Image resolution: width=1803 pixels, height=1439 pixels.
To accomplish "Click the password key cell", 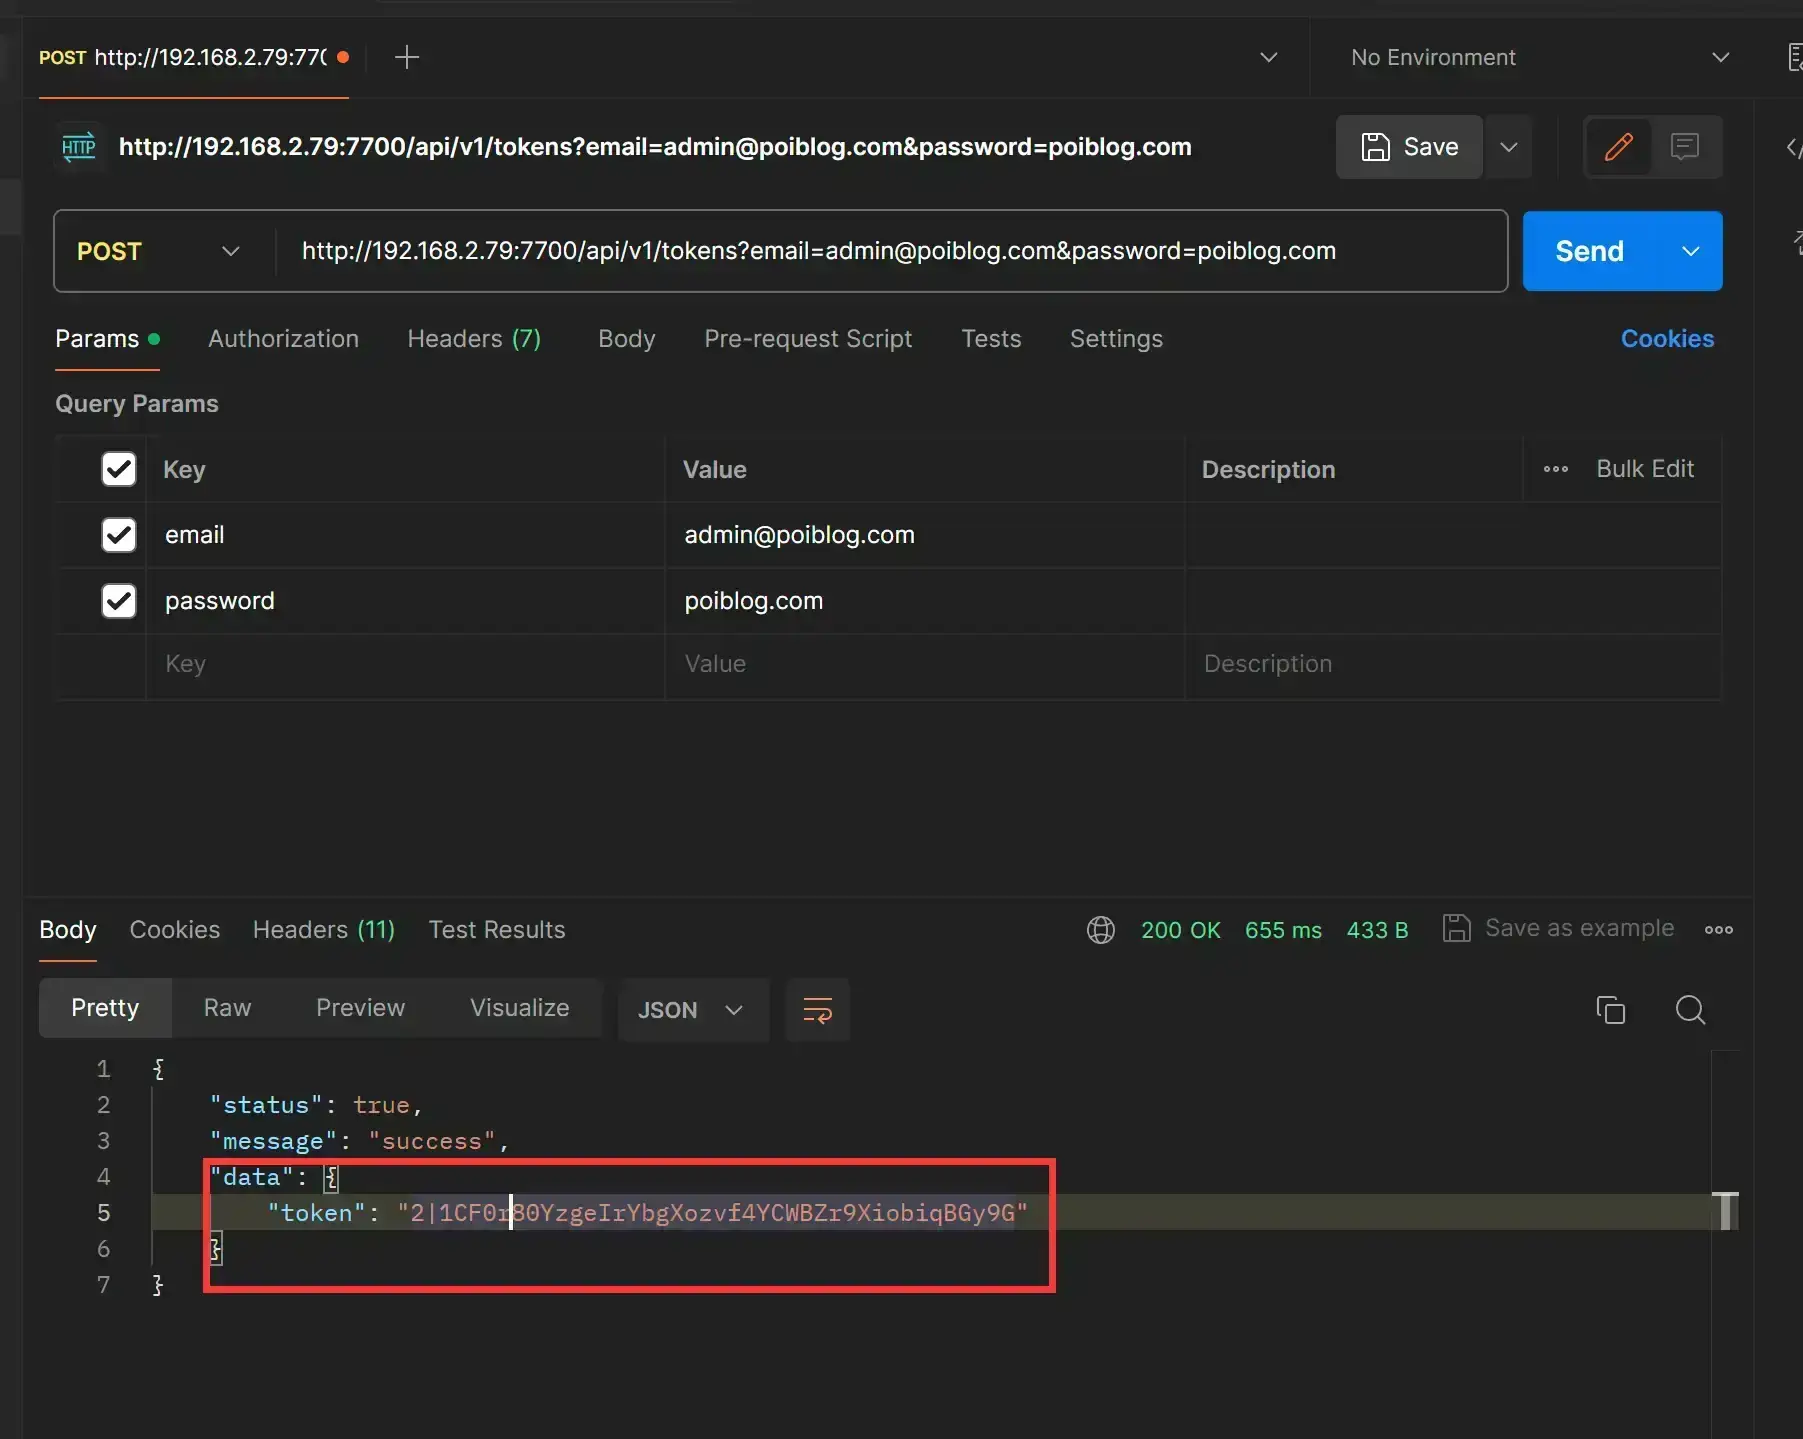I will point(405,601).
